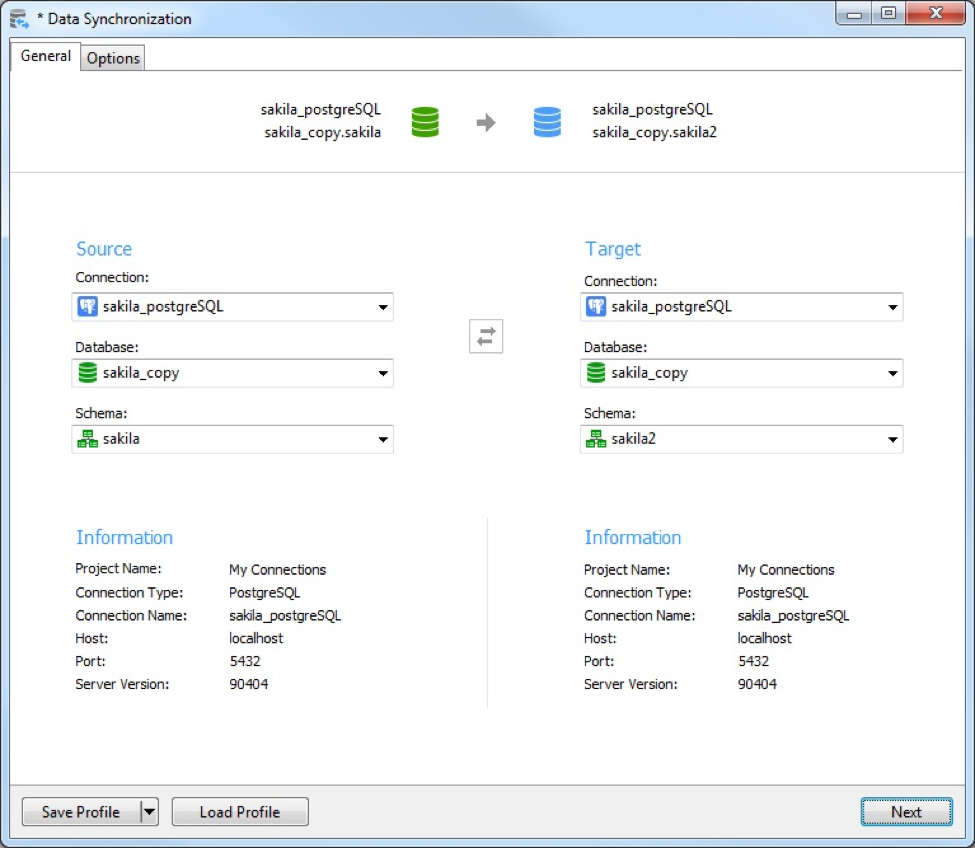The height and width of the screenshot is (848, 975).
Task: Click the Save Profile button
Action: [81, 811]
